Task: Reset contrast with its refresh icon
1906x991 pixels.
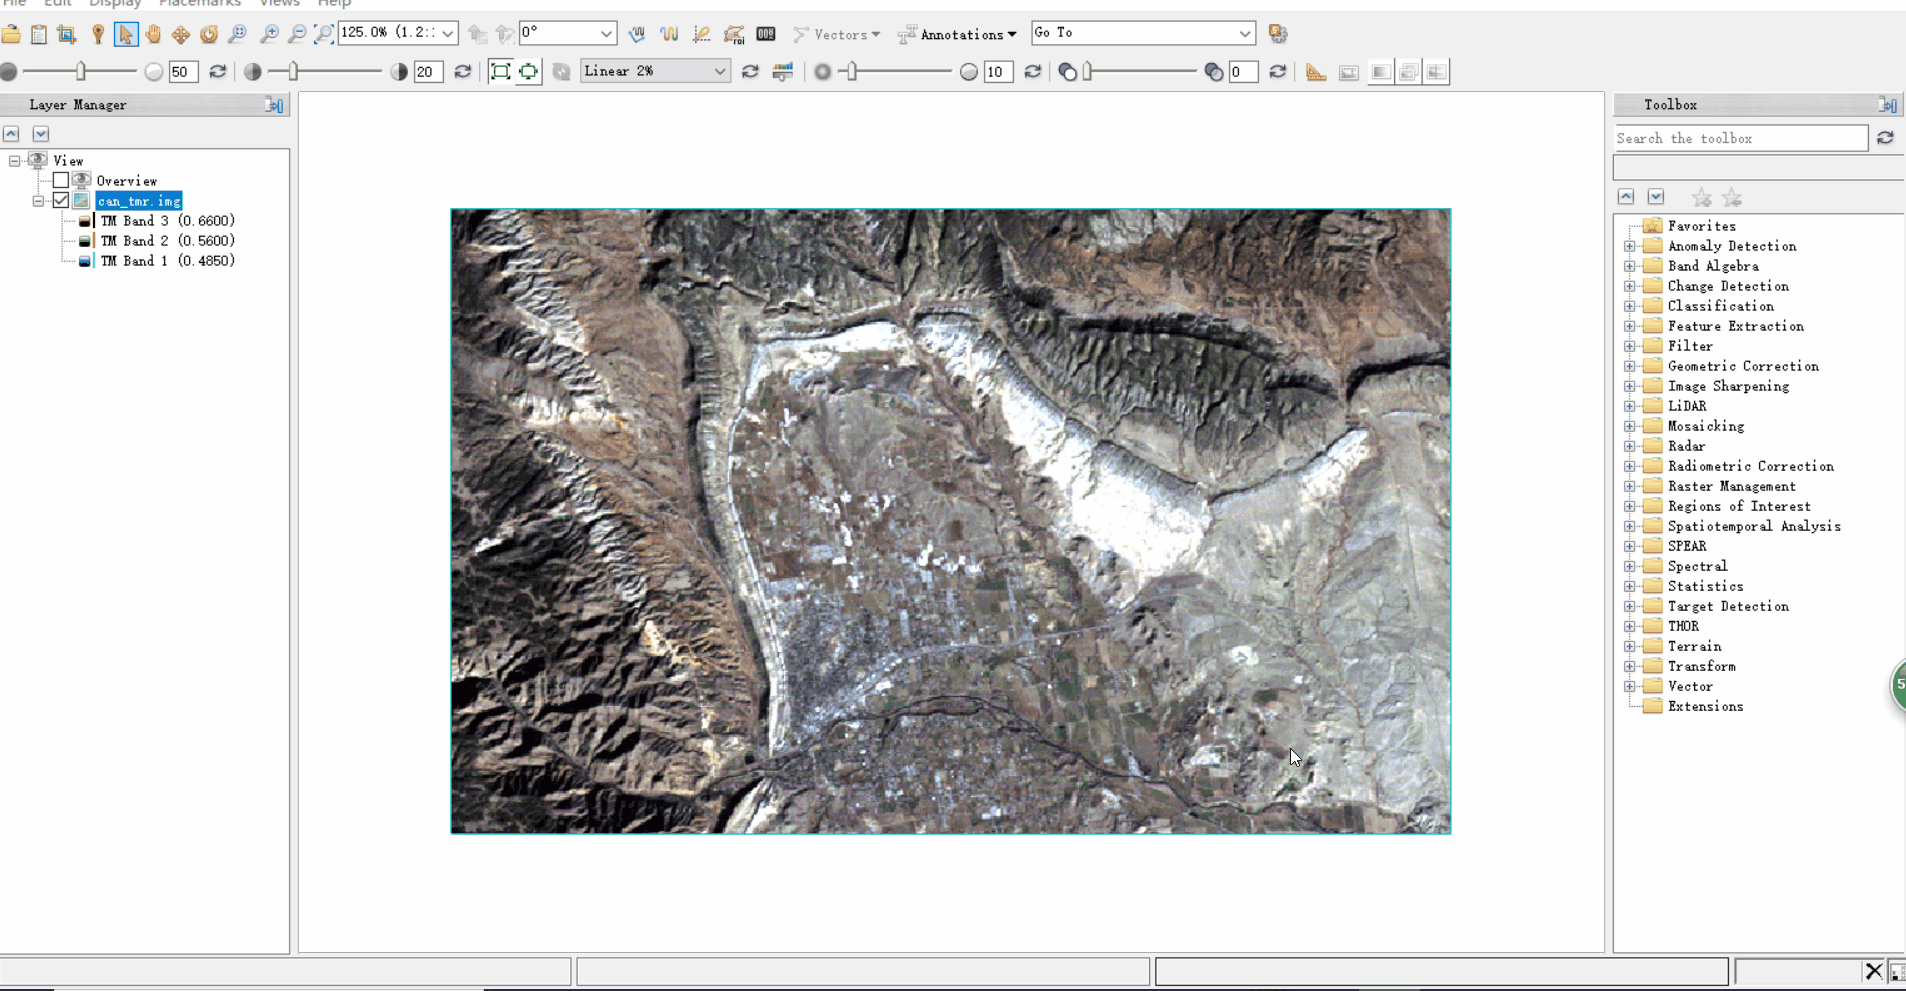Action: point(463,72)
